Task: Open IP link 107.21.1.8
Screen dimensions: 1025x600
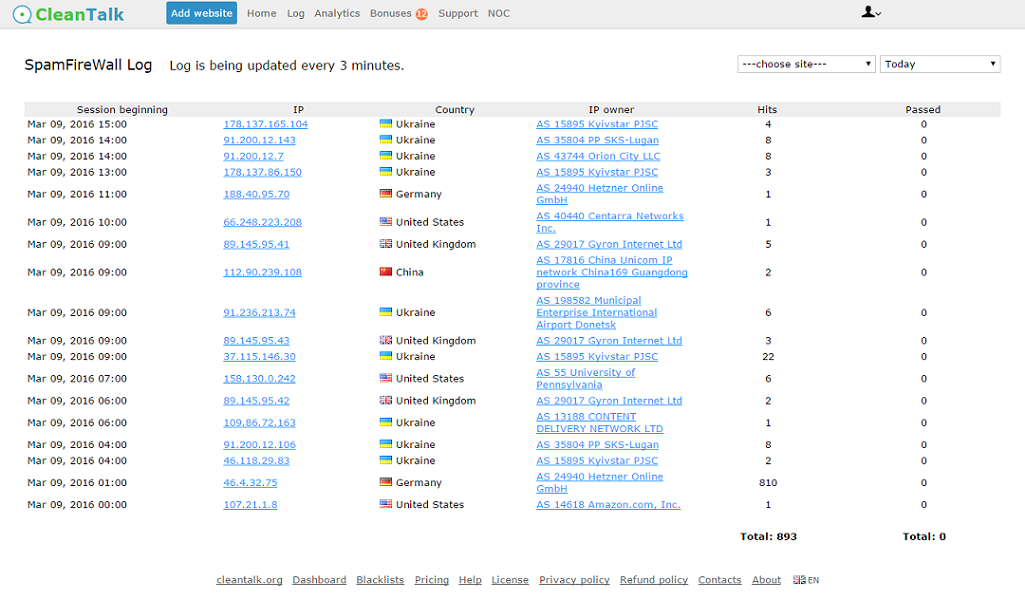Action: [x=250, y=505]
